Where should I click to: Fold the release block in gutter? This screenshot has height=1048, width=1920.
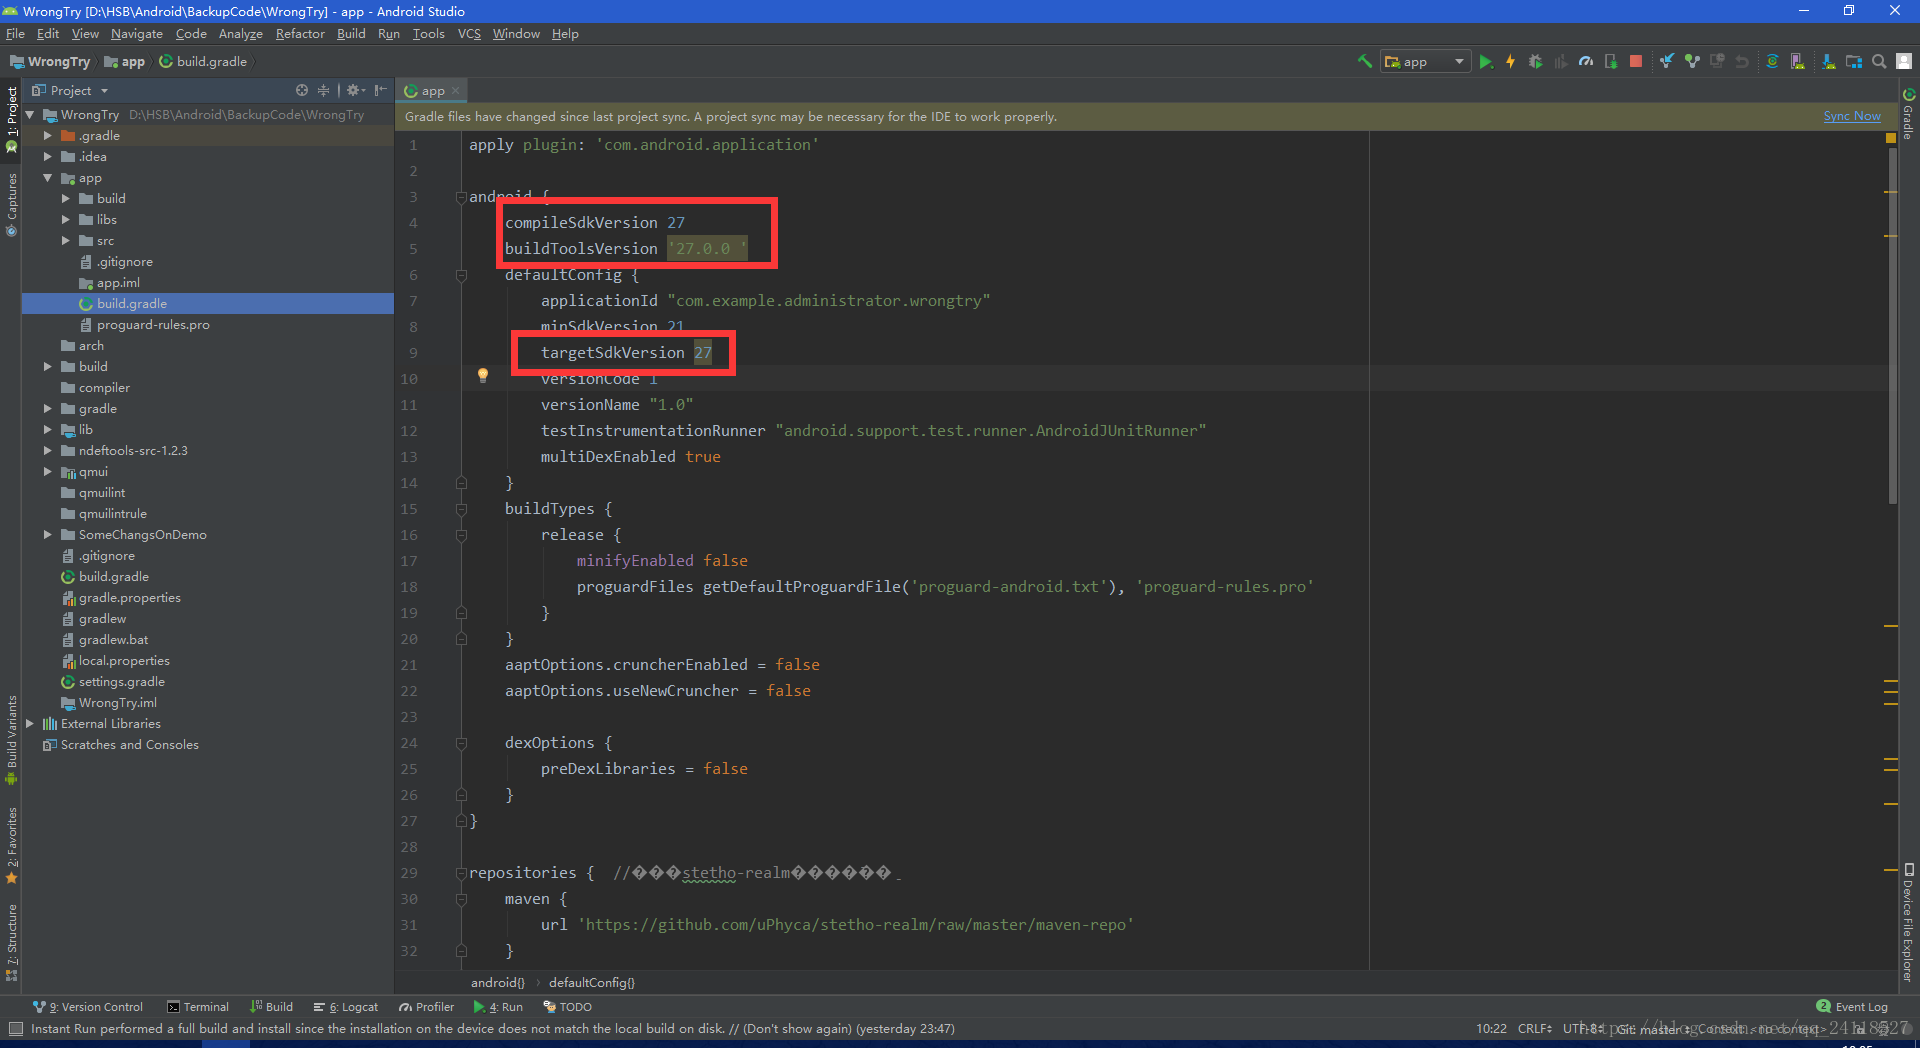(461, 534)
